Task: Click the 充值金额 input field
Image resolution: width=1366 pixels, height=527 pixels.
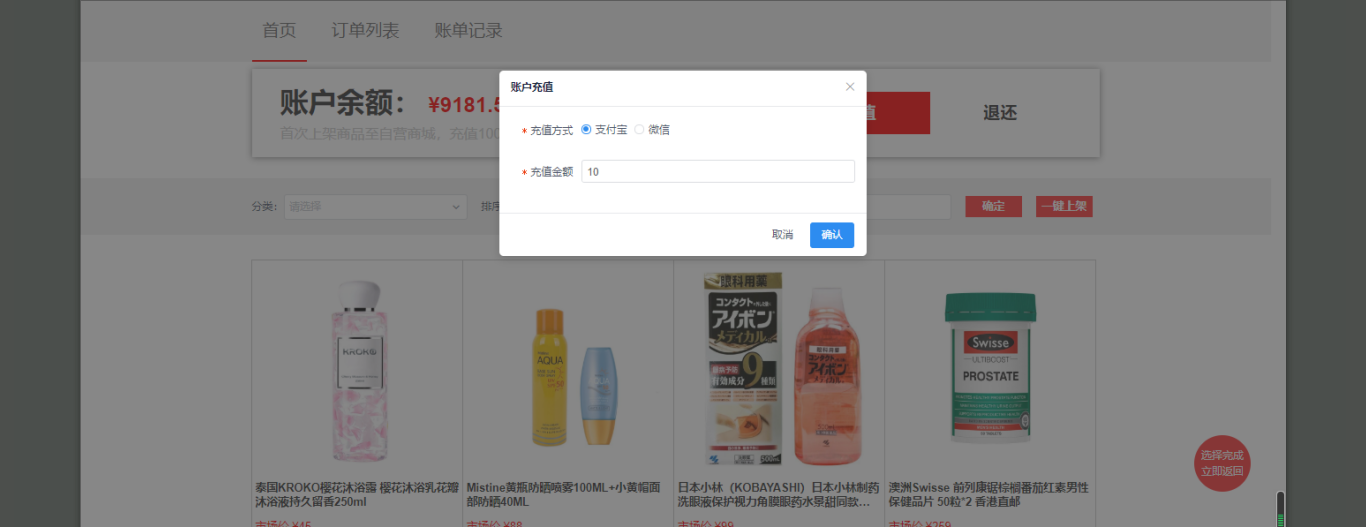Action: point(718,172)
